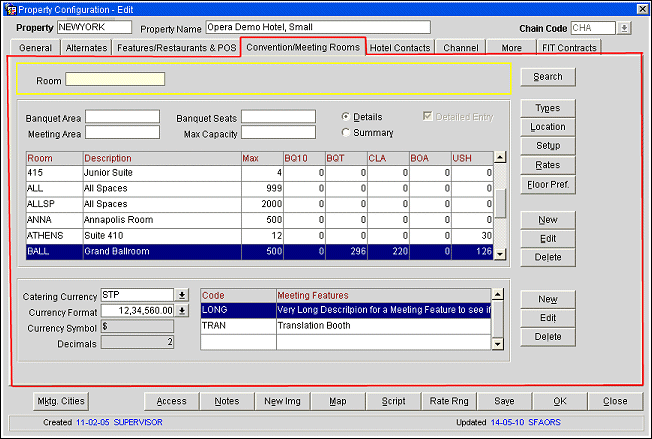Click into the Room search field
The image size is (652, 439).
[x=115, y=79]
